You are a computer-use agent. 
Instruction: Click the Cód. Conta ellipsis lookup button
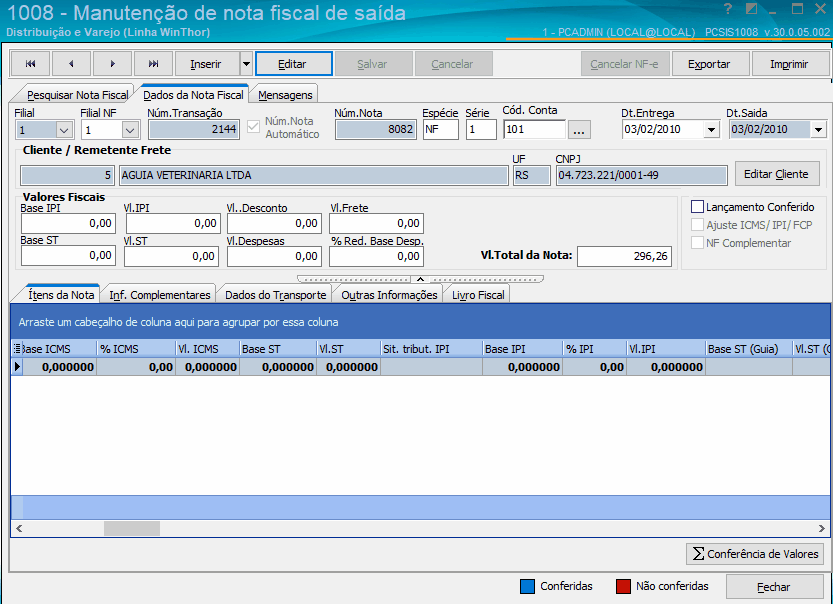coord(579,130)
